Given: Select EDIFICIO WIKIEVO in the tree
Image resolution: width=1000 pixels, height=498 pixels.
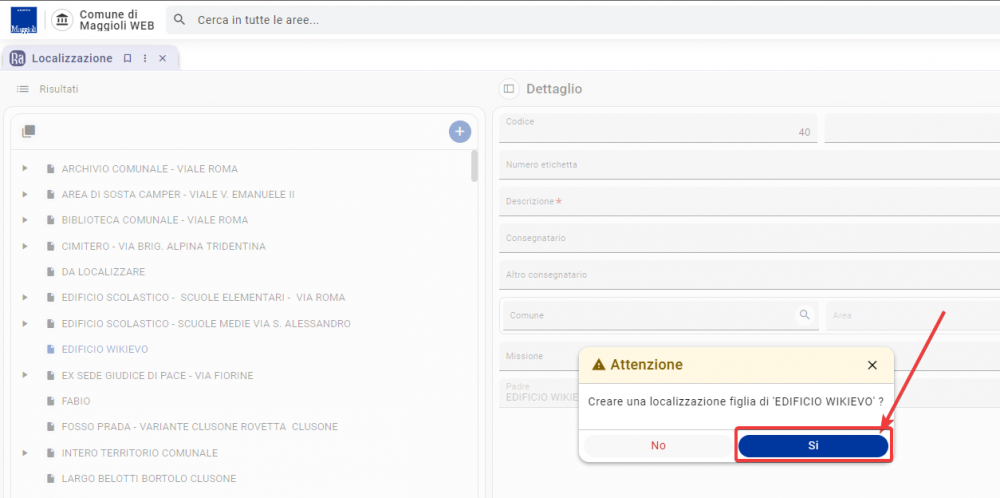Looking at the screenshot, I should [x=105, y=349].
